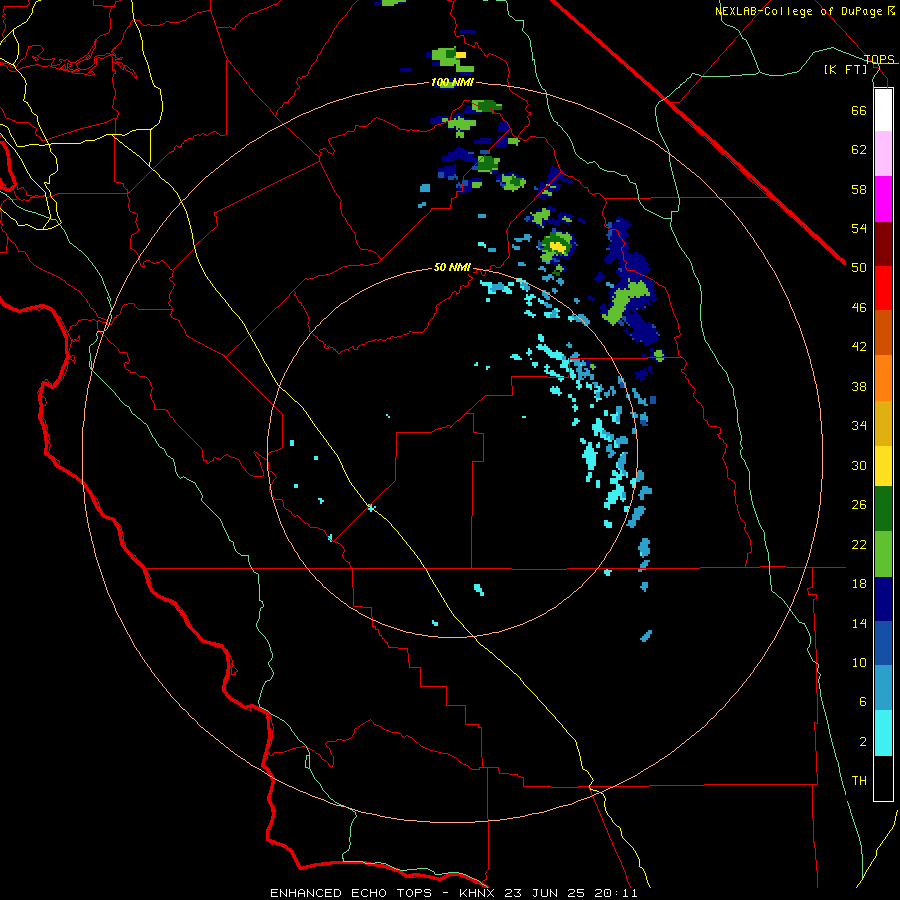Viewport: 900px width, 900px height.
Task: Click the 50 legend value
Action: click(x=859, y=268)
